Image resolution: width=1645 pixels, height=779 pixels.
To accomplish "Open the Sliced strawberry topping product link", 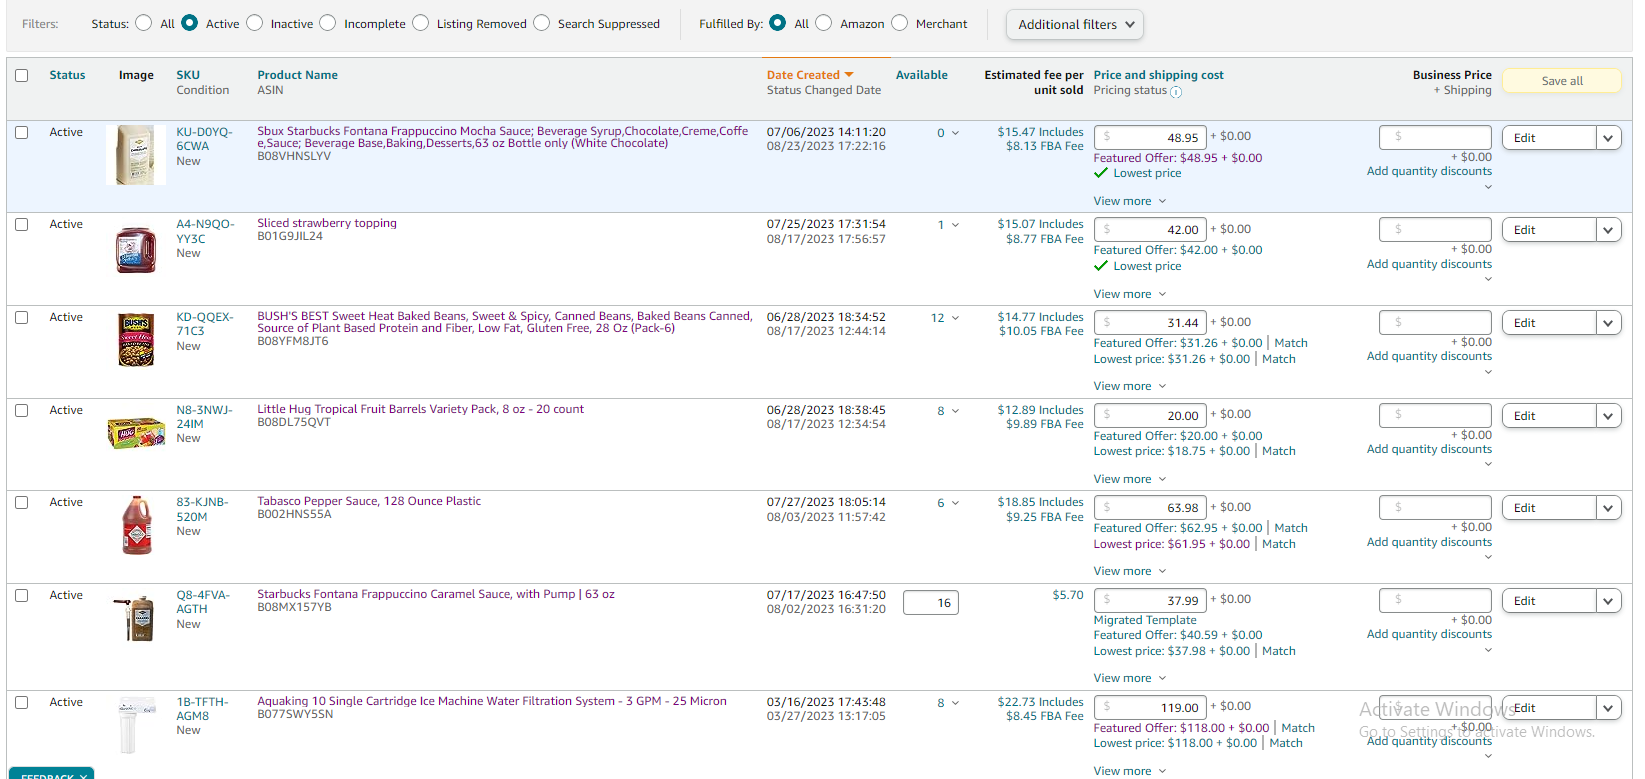I will (x=327, y=223).
